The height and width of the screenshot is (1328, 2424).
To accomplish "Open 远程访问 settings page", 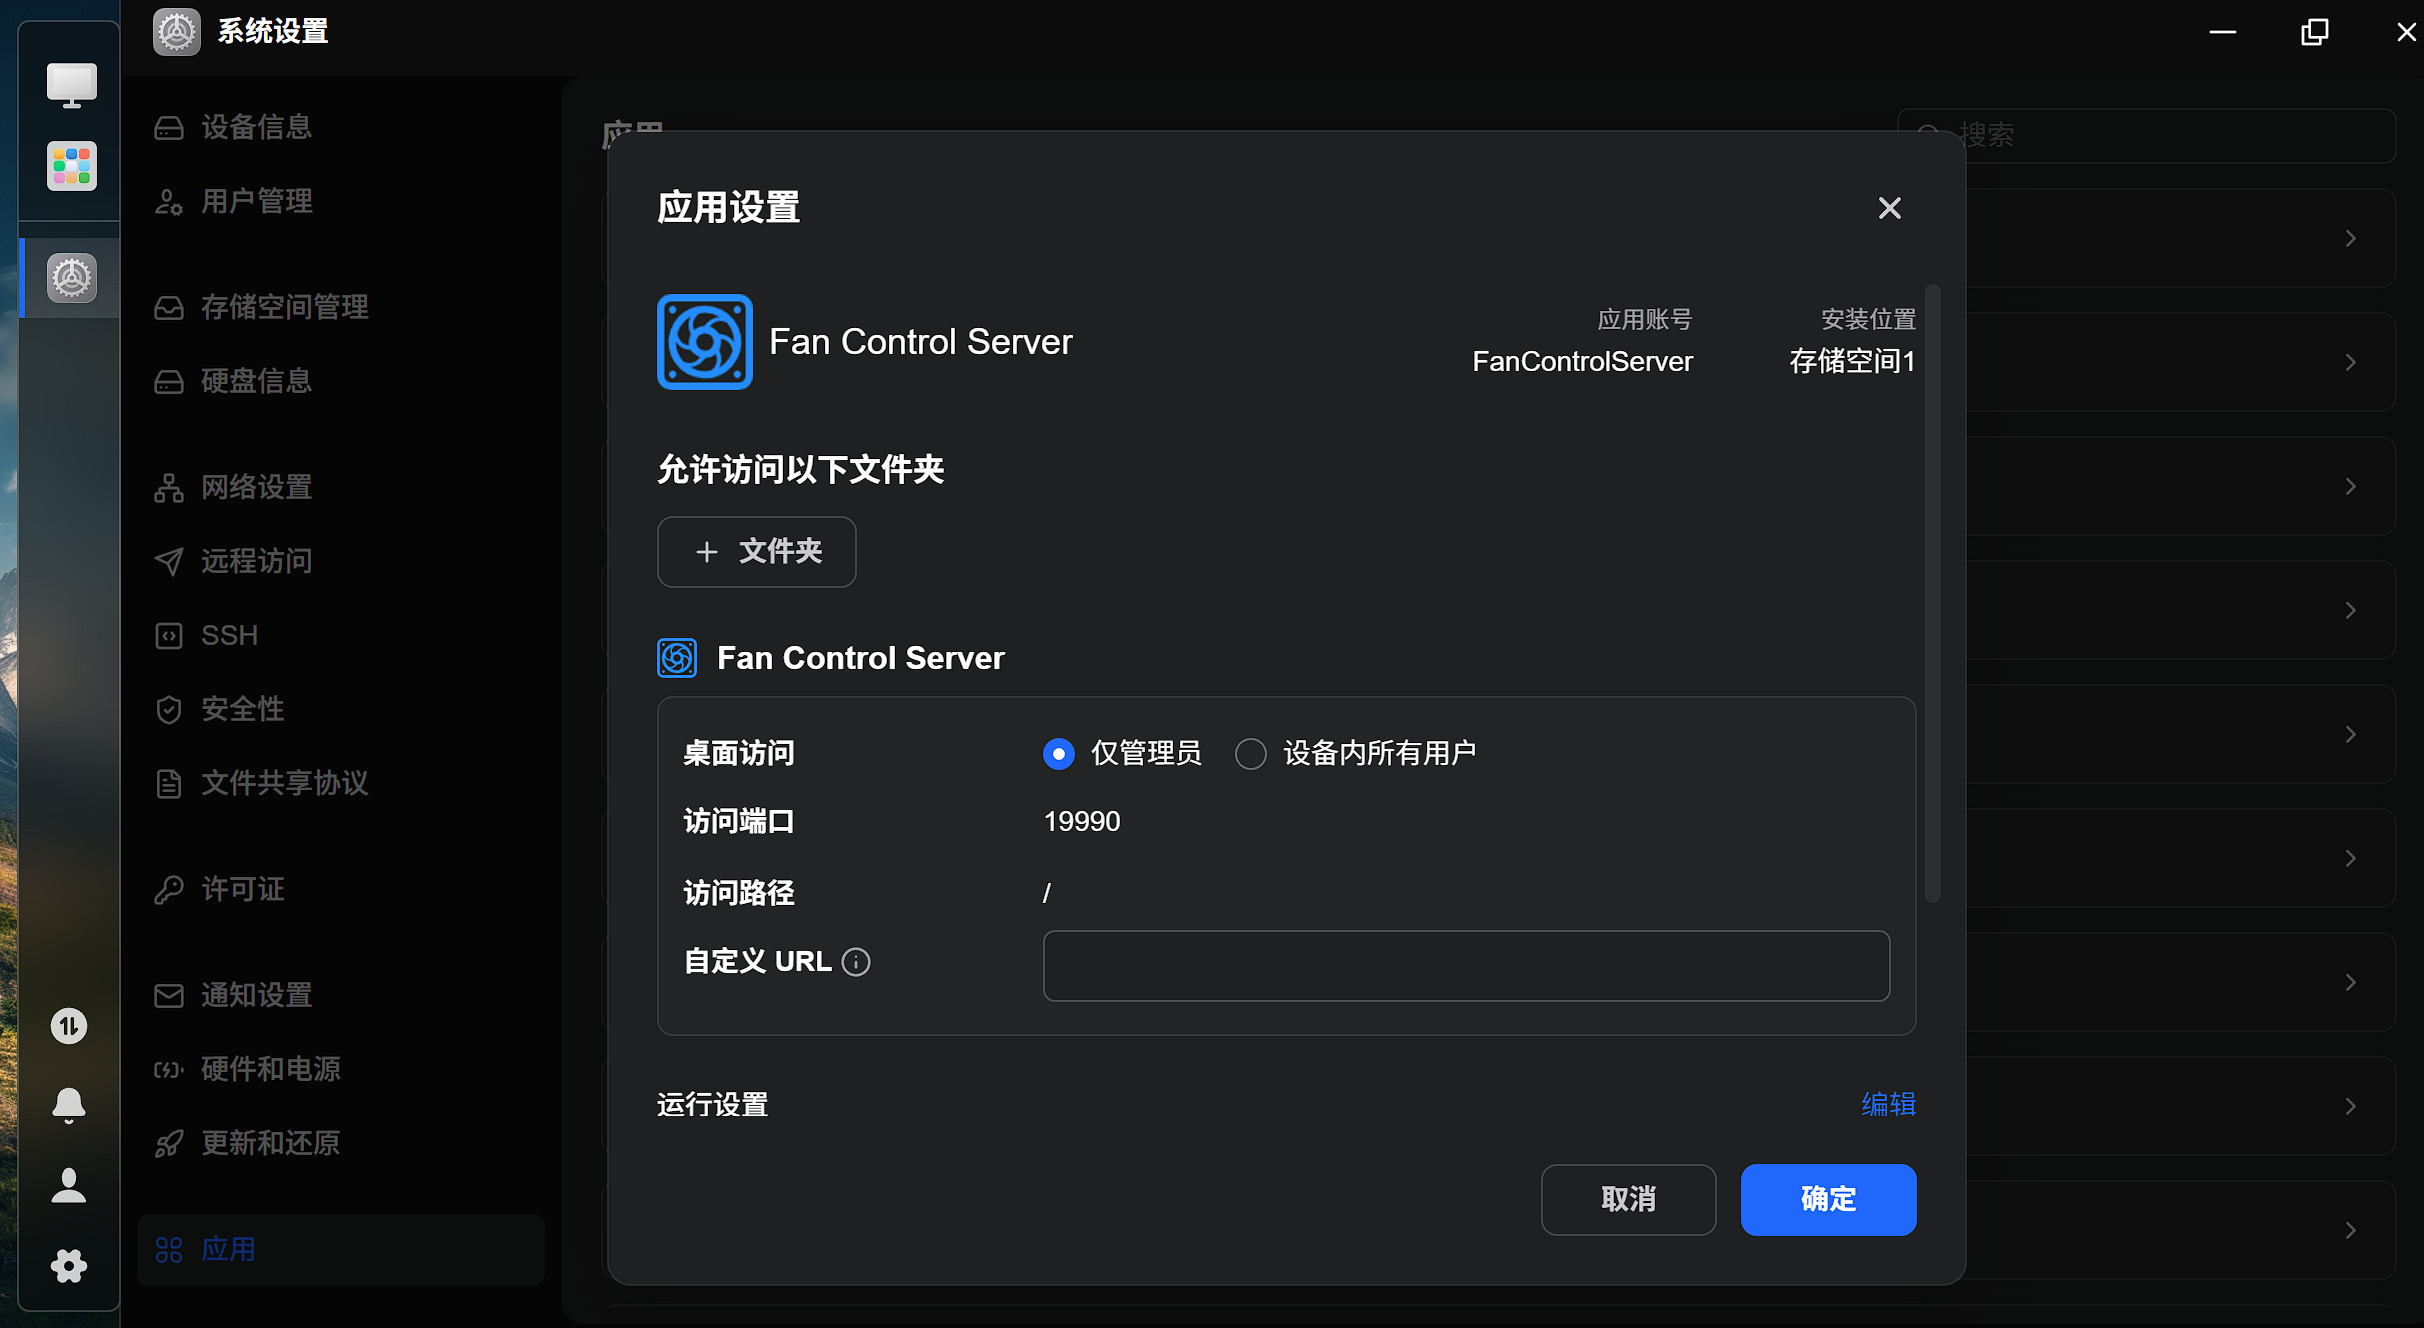I will click(x=341, y=562).
